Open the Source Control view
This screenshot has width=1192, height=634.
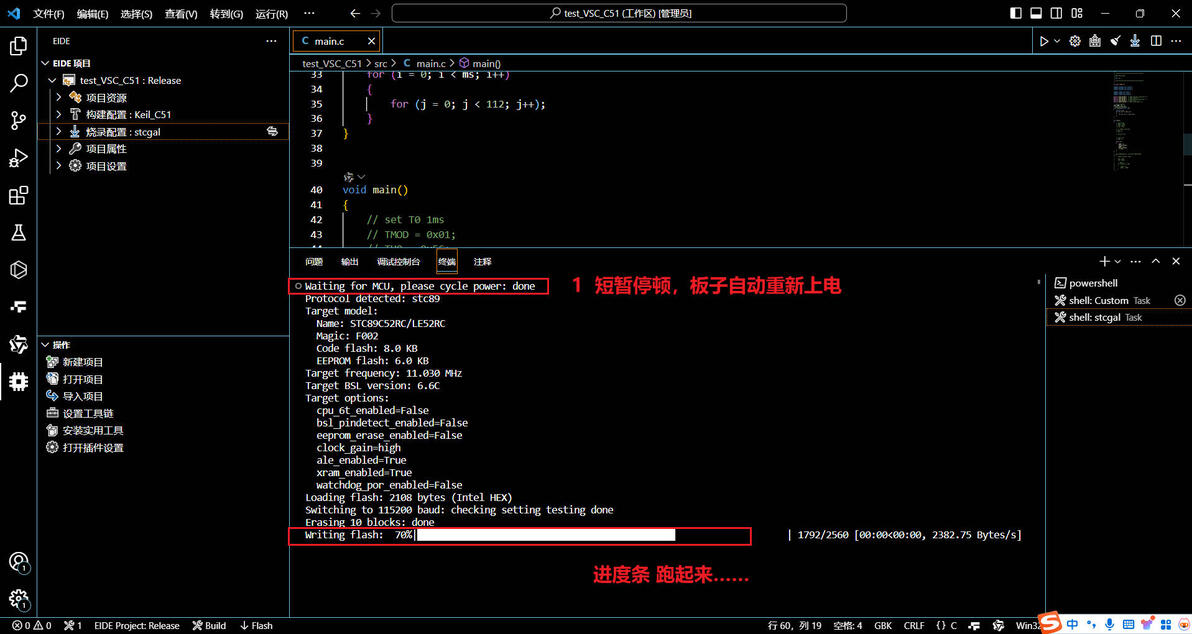coord(18,120)
